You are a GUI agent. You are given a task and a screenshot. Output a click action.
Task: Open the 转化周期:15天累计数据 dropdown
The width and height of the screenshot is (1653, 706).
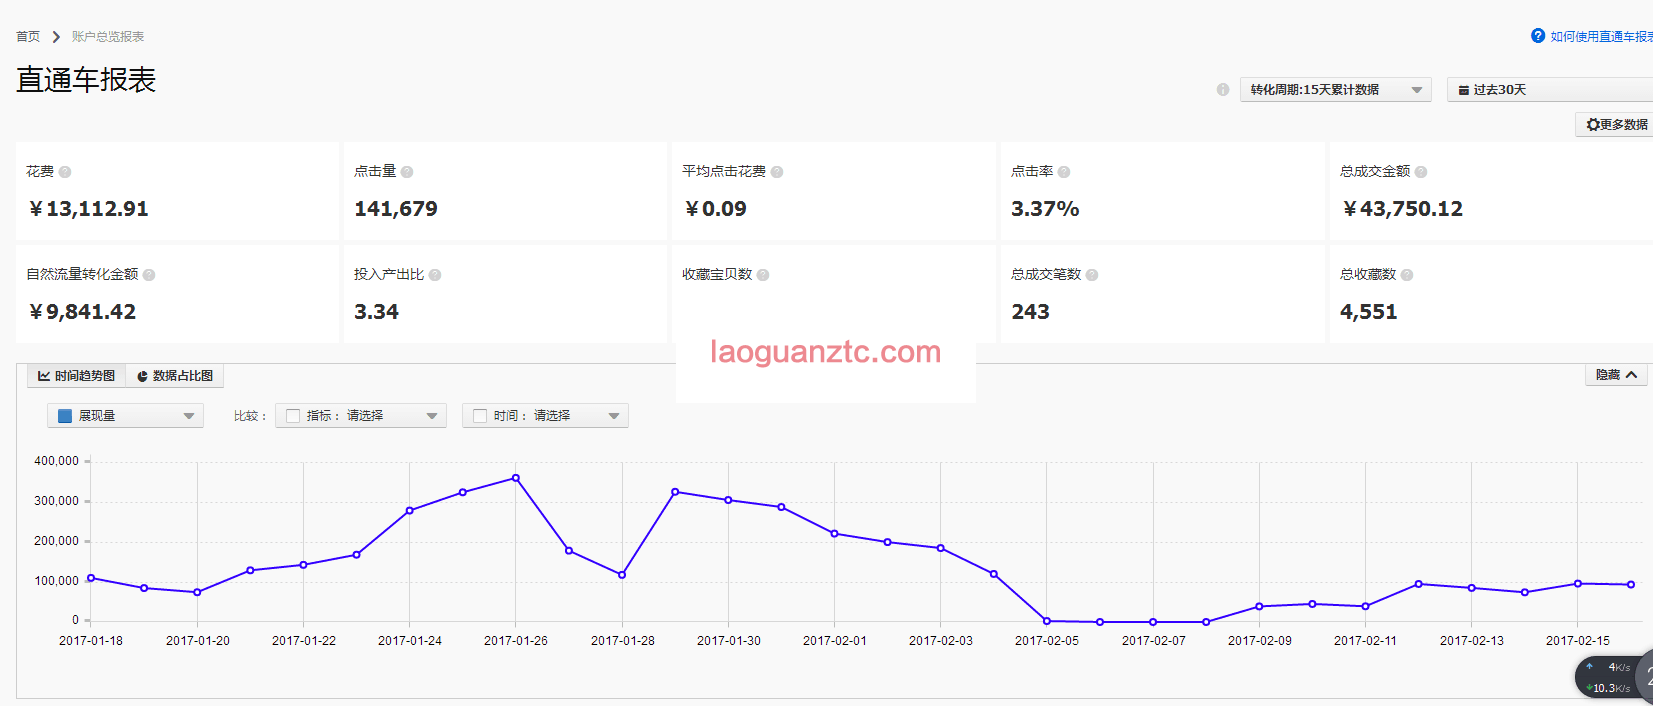click(1336, 90)
